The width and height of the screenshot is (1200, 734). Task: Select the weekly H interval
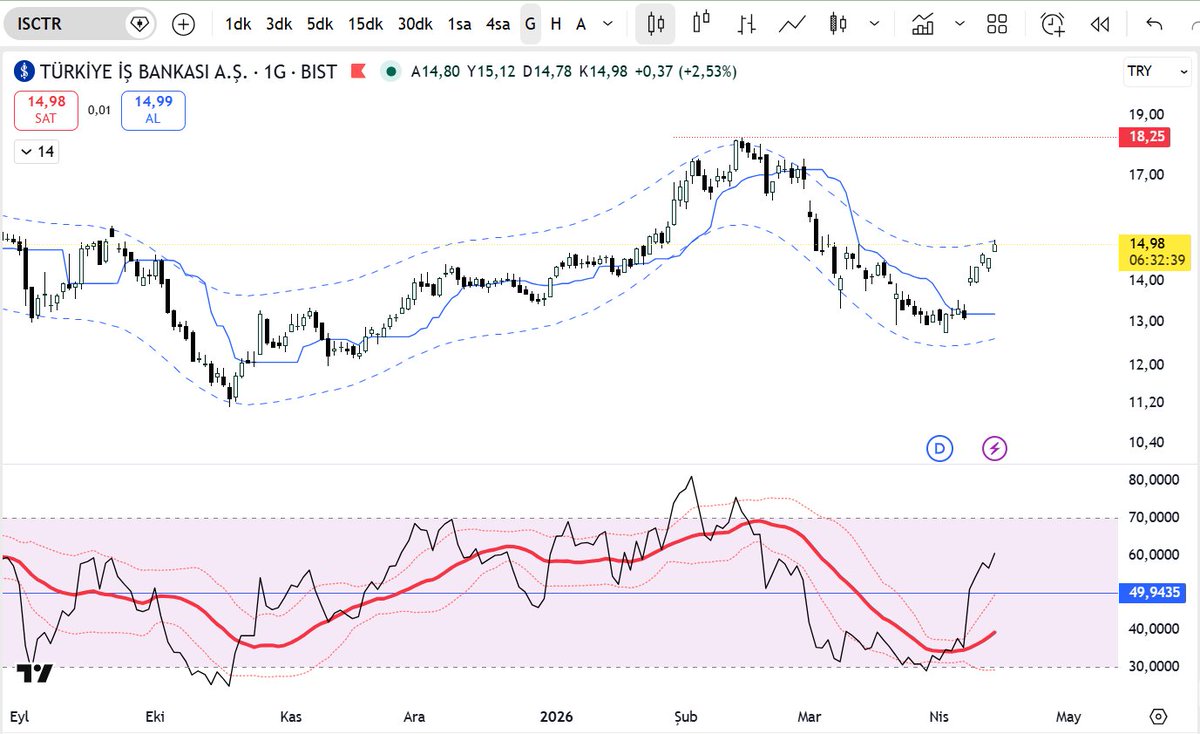tap(556, 23)
